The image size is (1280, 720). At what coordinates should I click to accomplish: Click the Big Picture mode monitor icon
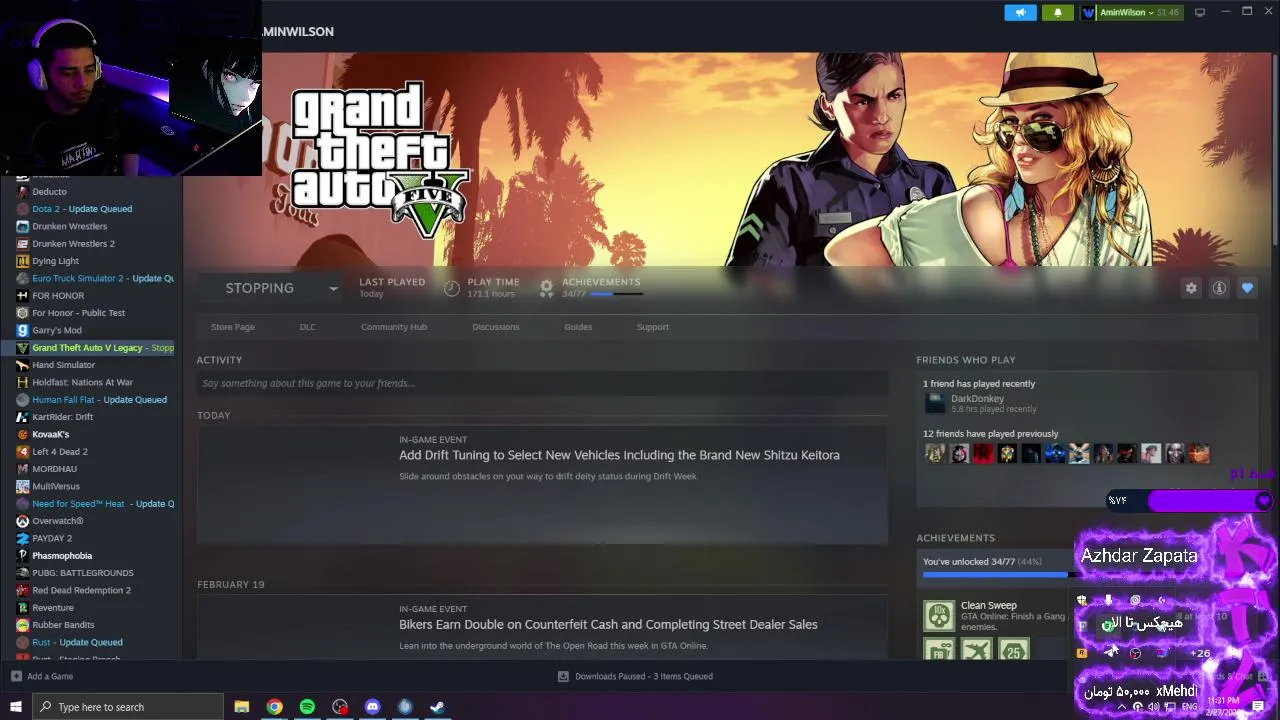1200,12
